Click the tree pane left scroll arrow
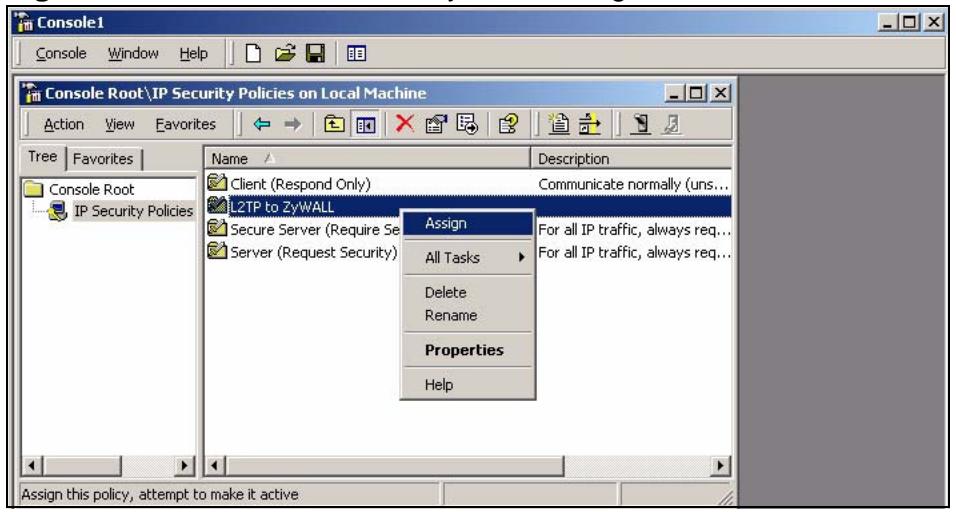The image size is (956, 512). pos(32,466)
